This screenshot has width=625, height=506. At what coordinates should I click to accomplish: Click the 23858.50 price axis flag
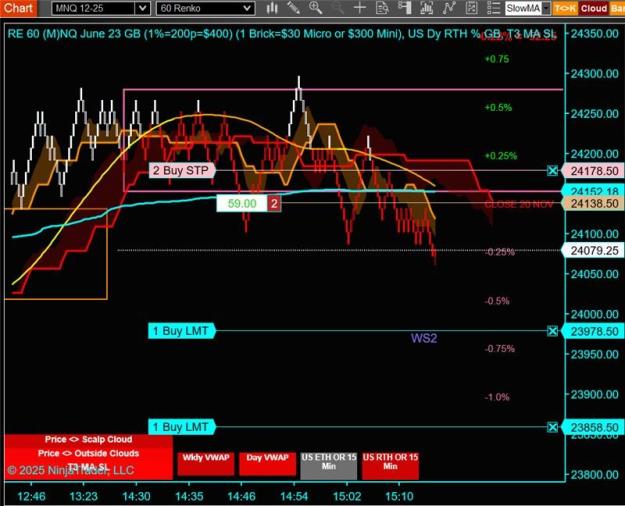tap(592, 427)
